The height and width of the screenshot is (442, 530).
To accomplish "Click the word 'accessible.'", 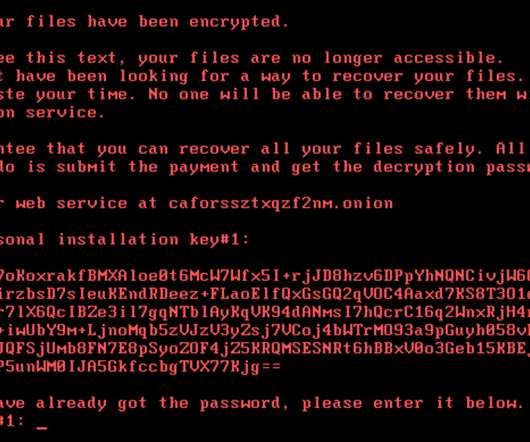I will click(x=449, y=58).
